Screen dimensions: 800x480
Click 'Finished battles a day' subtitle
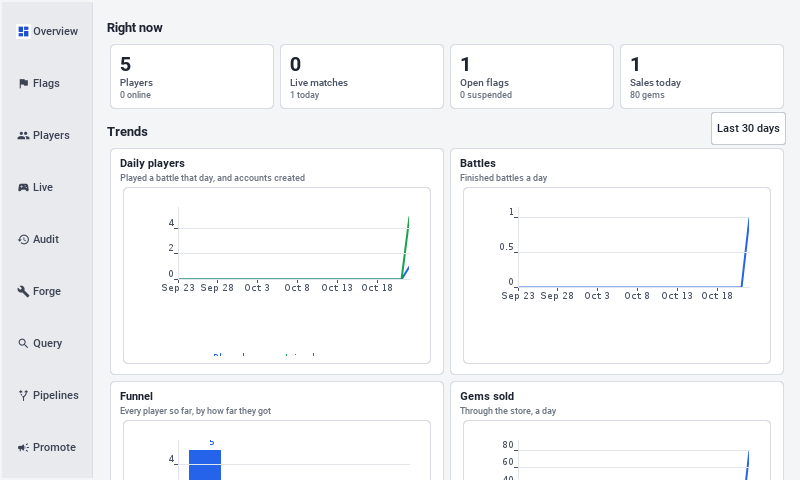[x=504, y=178]
